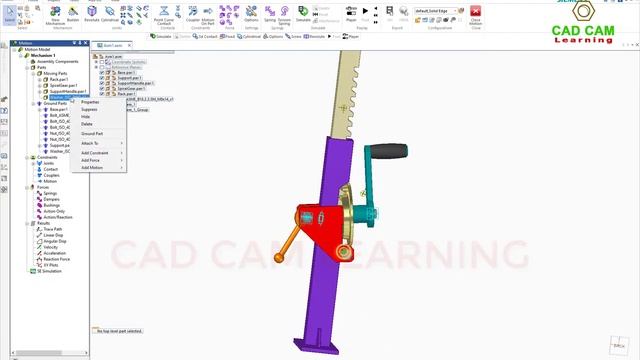Expand the Joints node

tap(33, 163)
